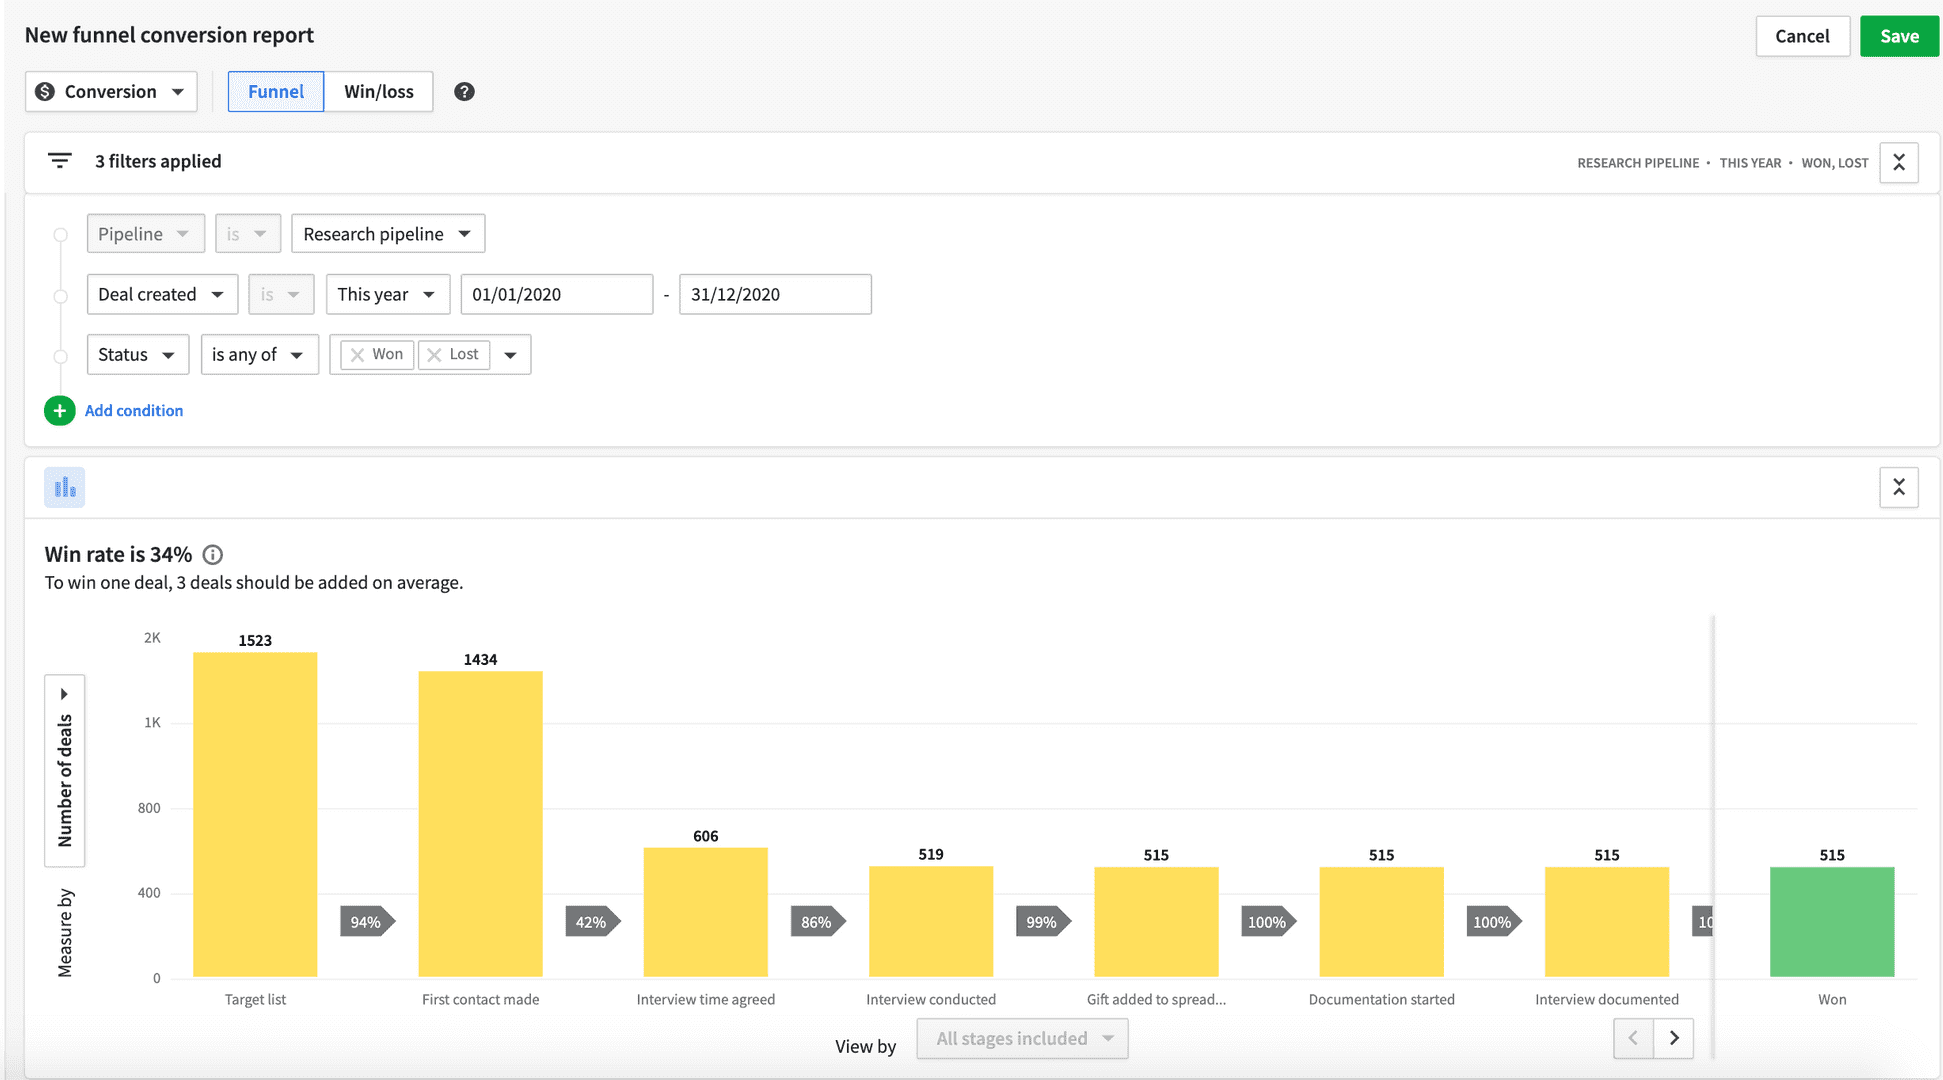Click the disabled 'is' operator for Pipeline
This screenshot has height=1080, width=1943.
(x=247, y=234)
